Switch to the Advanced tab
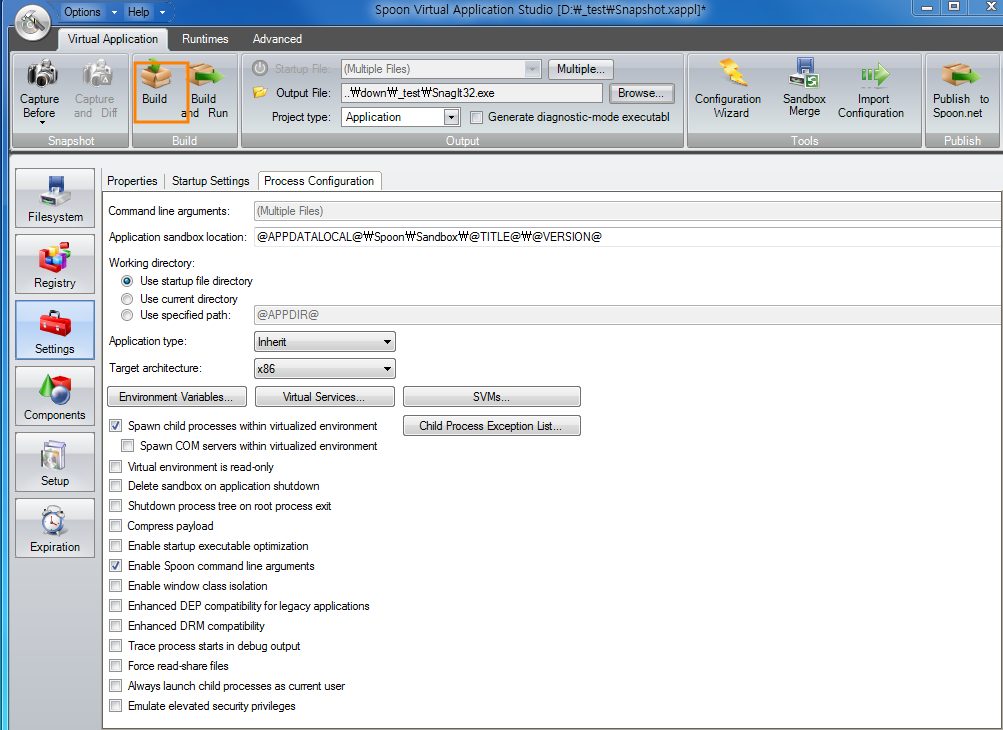 [x=277, y=39]
